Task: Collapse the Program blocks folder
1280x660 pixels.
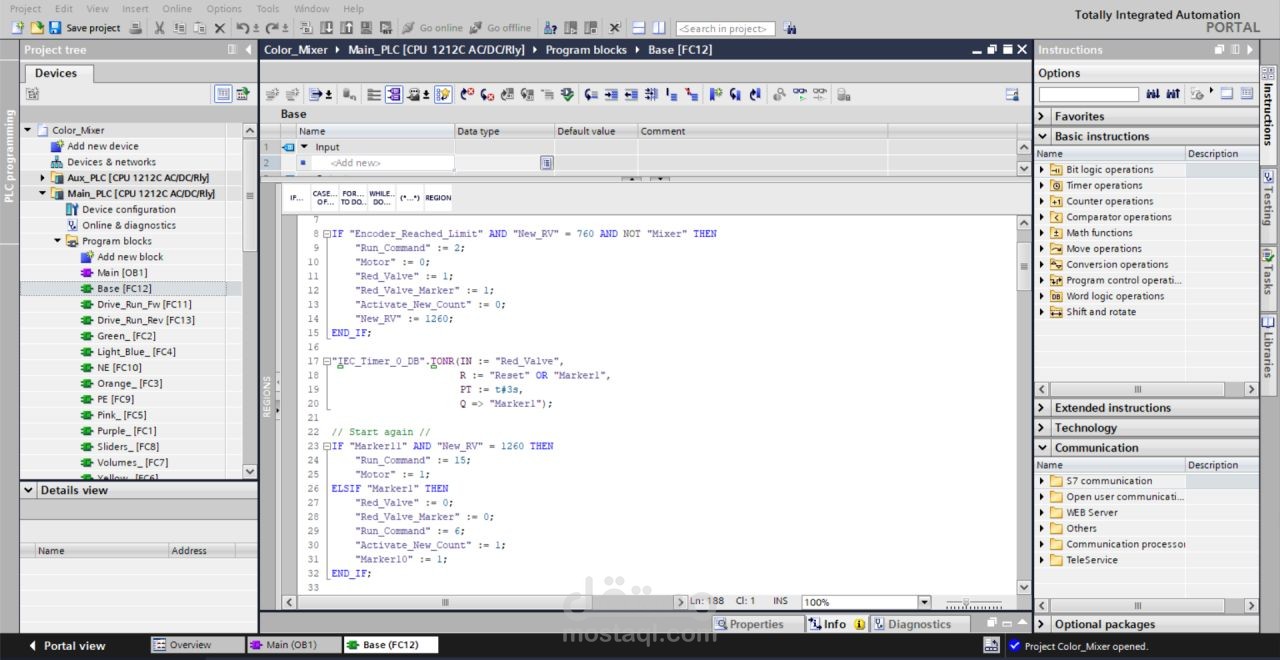Action: tap(58, 241)
